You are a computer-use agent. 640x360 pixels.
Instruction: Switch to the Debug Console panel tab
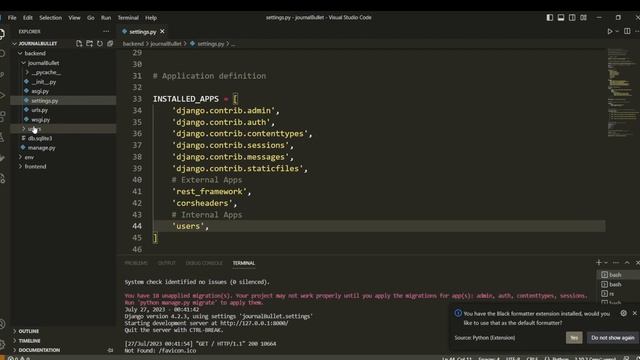204,263
